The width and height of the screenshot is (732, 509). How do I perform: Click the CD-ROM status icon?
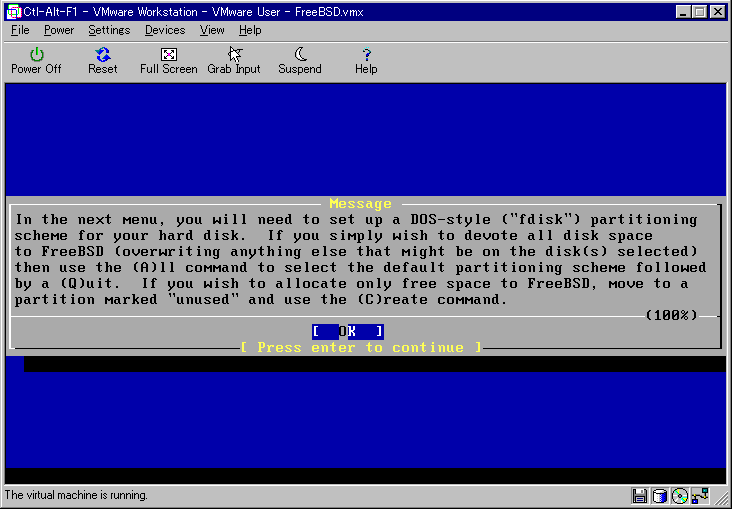(680, 496)
